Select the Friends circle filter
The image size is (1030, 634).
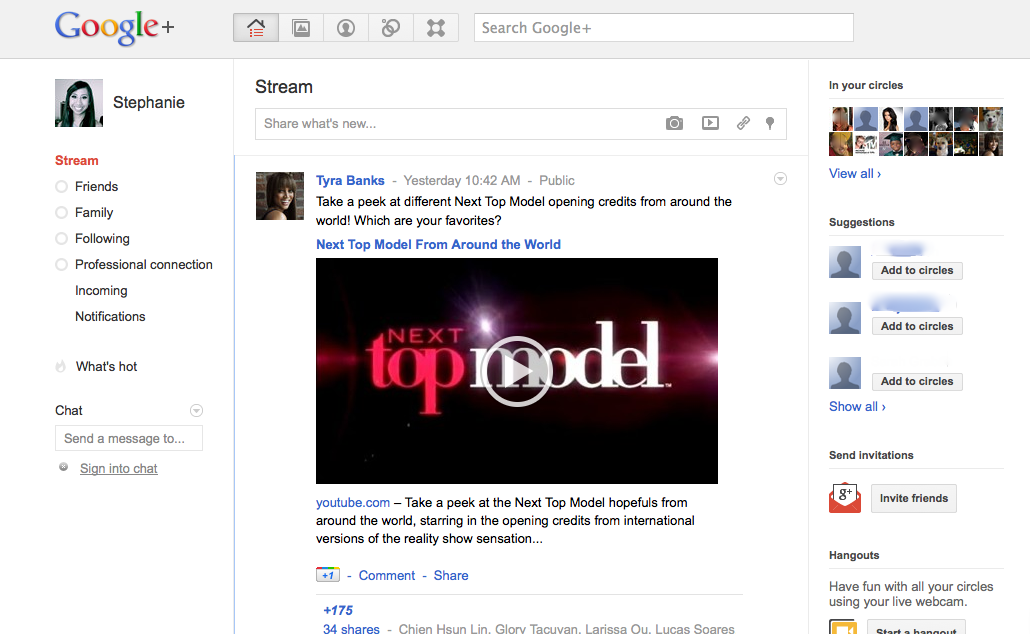[62, 187]
